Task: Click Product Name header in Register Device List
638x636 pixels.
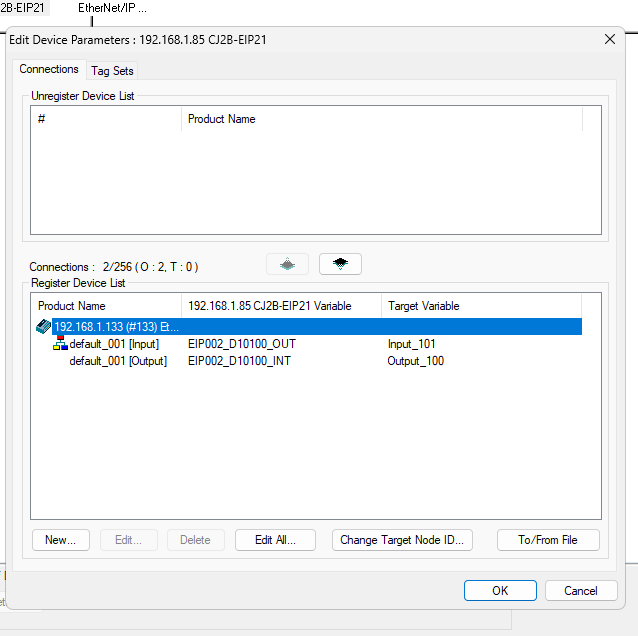Action: [107, 306]
